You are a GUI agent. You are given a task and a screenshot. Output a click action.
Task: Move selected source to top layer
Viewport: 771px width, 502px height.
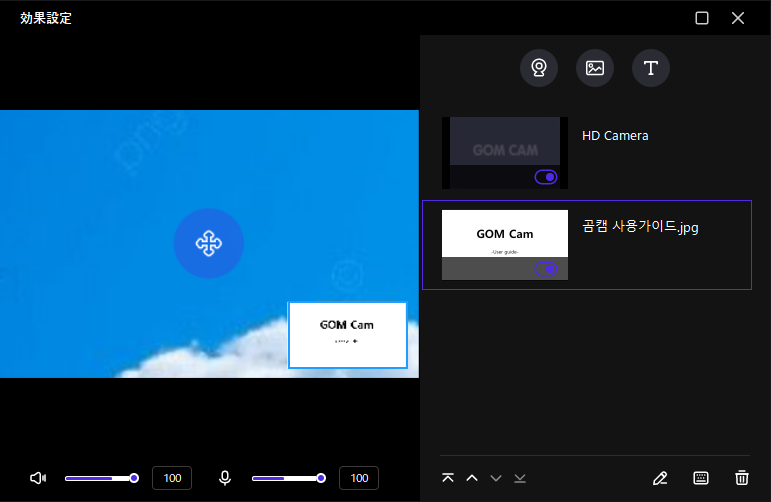point(448,478)
